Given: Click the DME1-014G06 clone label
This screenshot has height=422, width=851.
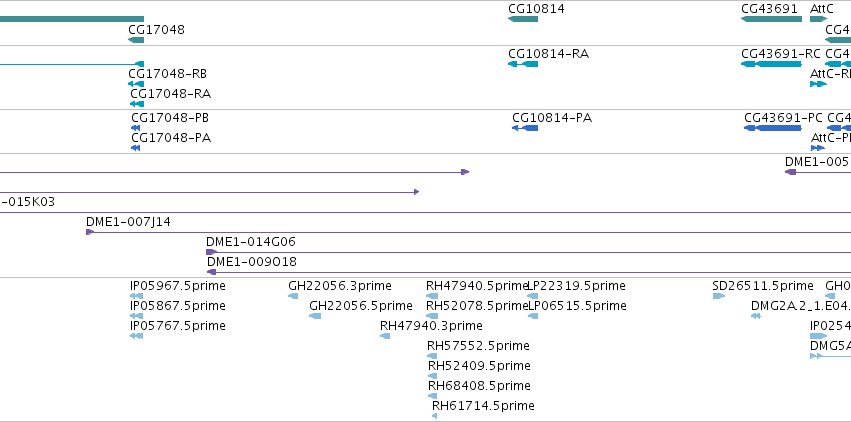Looking at the screenshot, I should [251, 242].
